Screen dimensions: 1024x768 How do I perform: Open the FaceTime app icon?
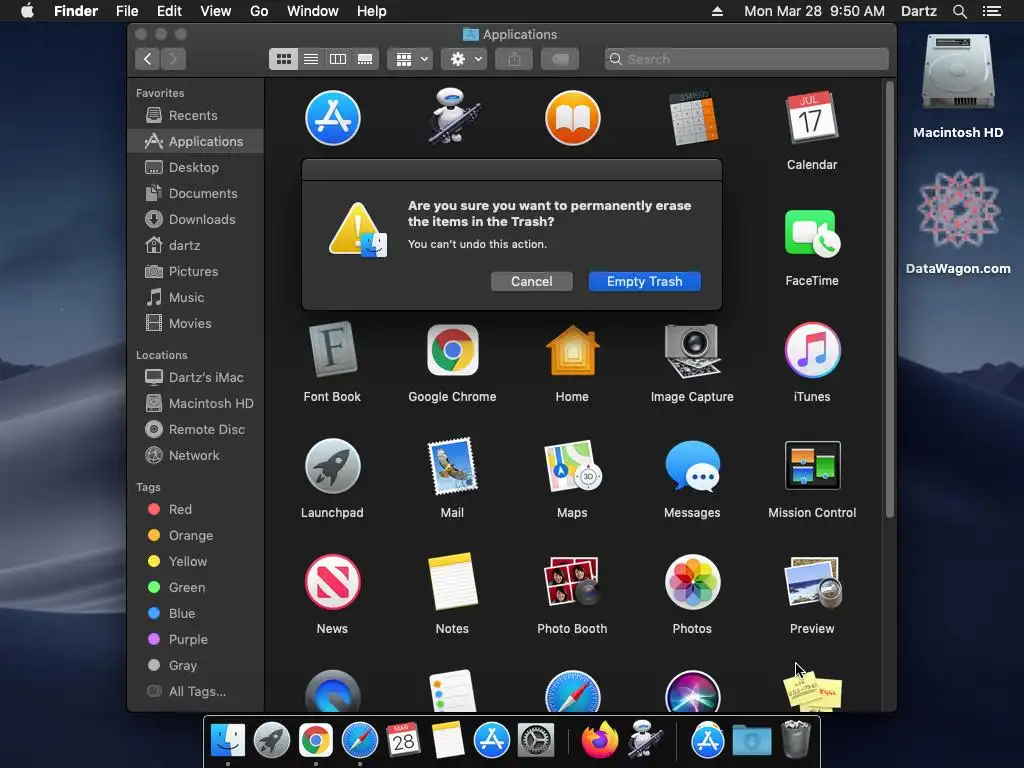point(812,234)
